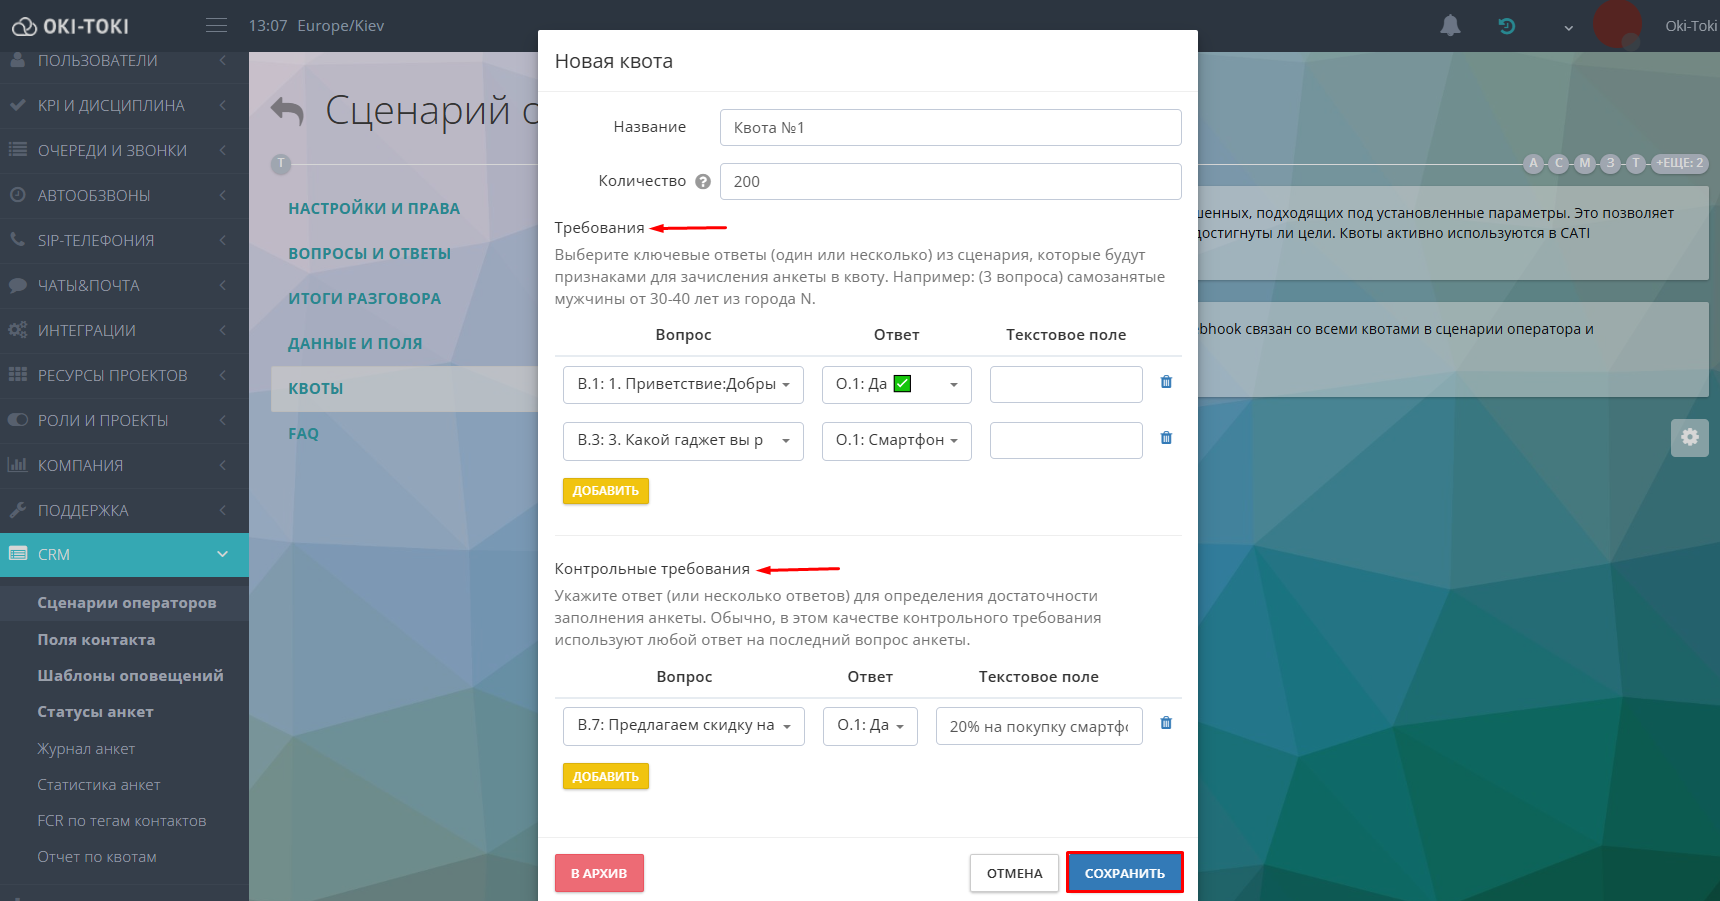Click text field with 20% на покупку

[1039, 727]
